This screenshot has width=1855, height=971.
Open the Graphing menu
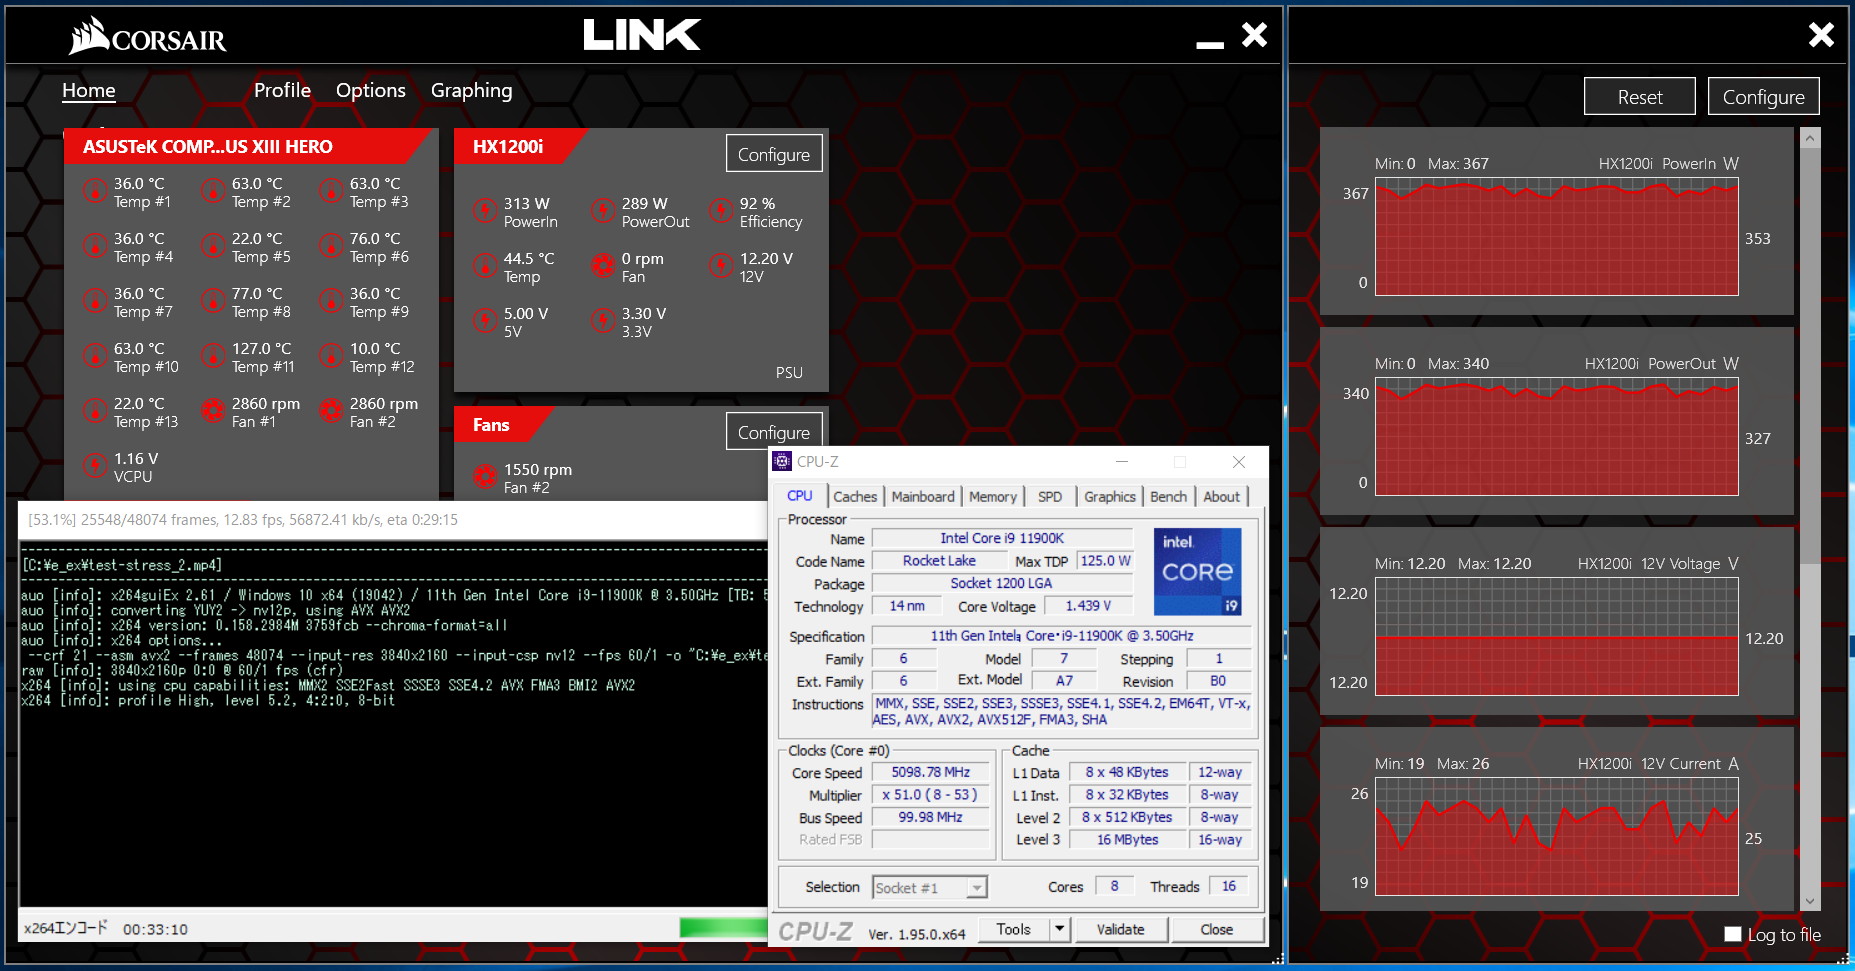(x=472, y=91)
